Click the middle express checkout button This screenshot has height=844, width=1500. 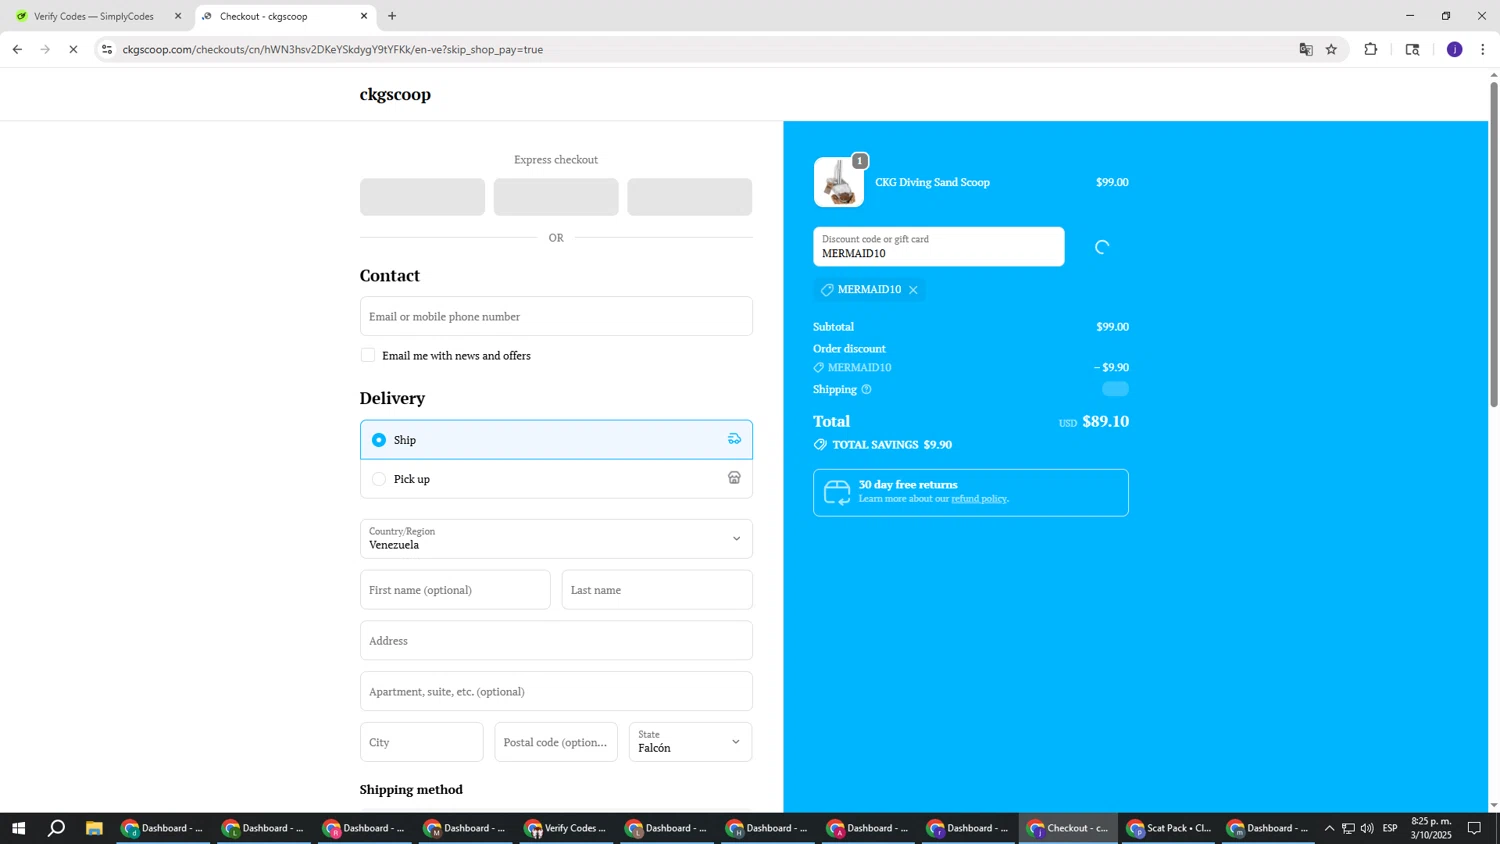pos(556,197)
